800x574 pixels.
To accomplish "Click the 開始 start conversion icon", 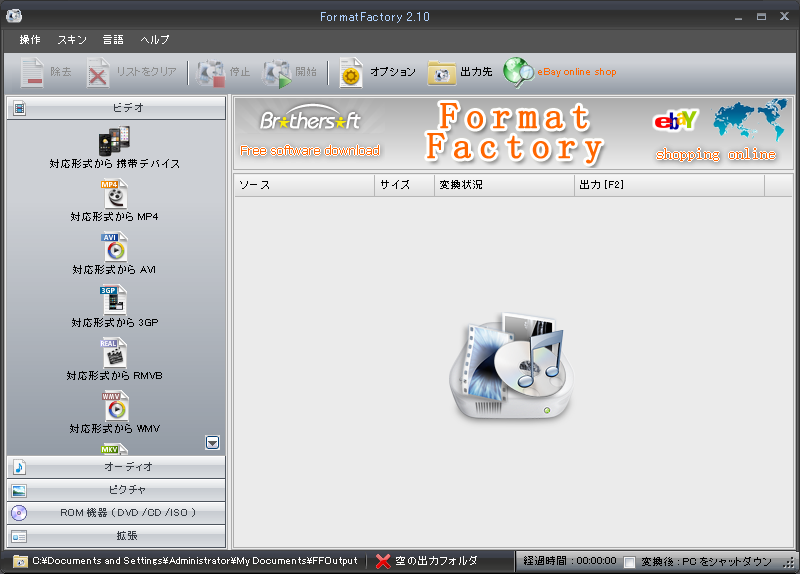I will tap(277, 73).
